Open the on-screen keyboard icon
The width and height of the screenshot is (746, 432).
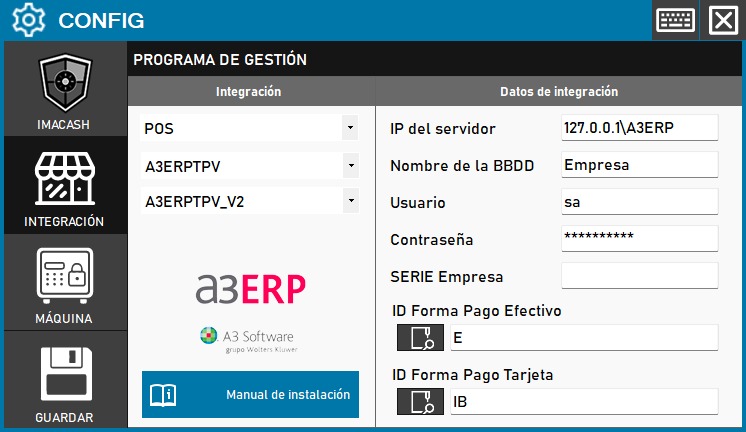tap(676, 20)
